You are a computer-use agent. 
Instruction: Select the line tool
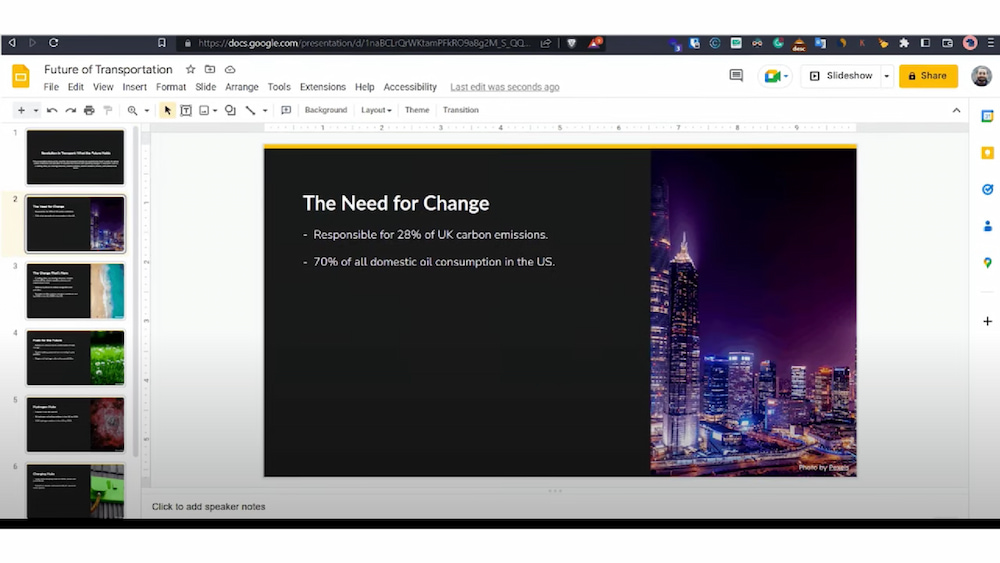click(x=251, y=110)
